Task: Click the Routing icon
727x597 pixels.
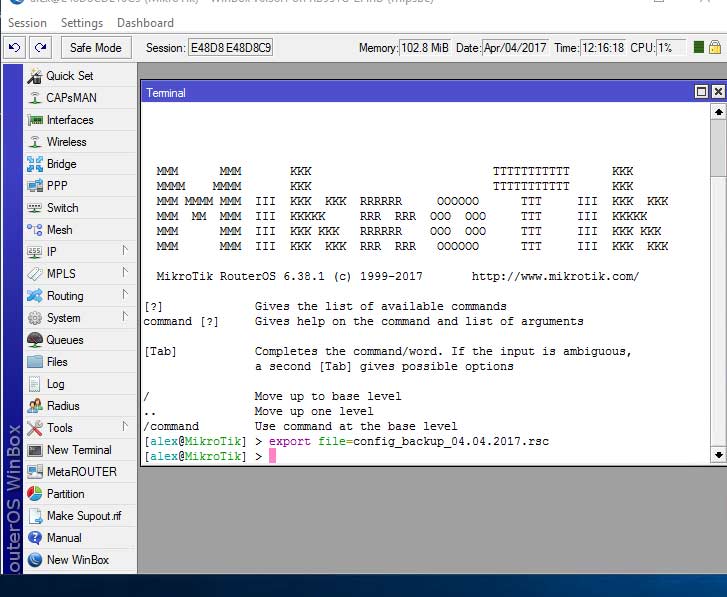Action: coord(35,296)
